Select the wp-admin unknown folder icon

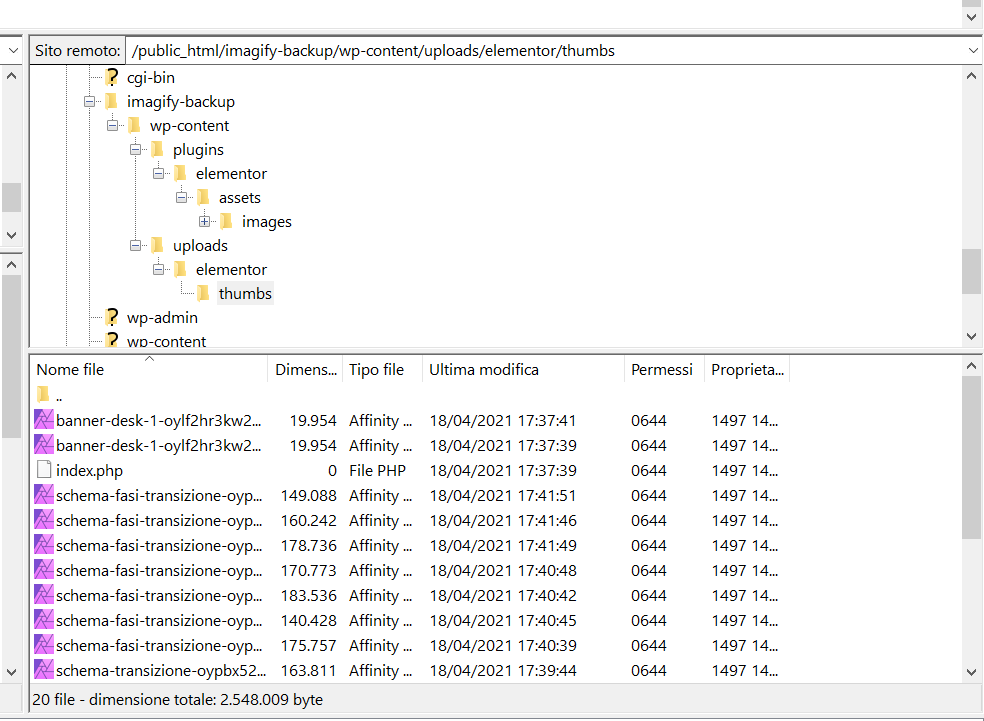[112, 318]
